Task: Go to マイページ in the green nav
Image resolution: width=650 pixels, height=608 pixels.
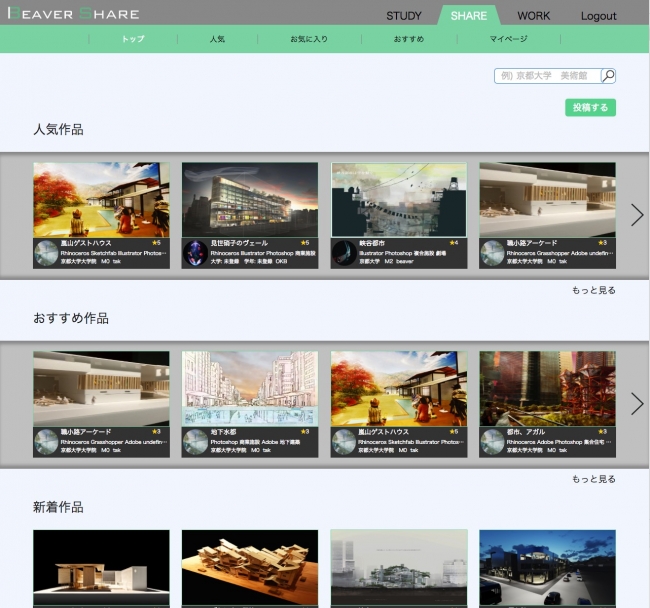Action: click(x=508, y=39)
